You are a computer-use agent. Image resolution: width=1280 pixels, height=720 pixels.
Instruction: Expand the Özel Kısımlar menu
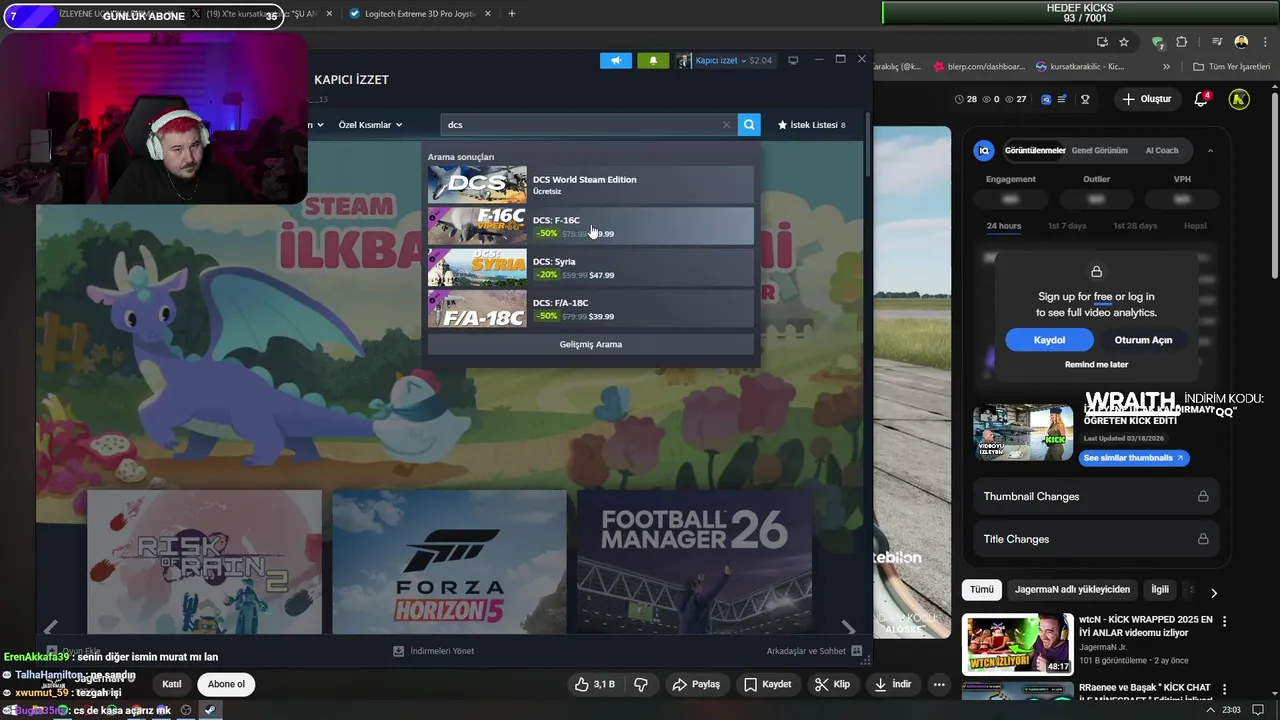[370, 125]
